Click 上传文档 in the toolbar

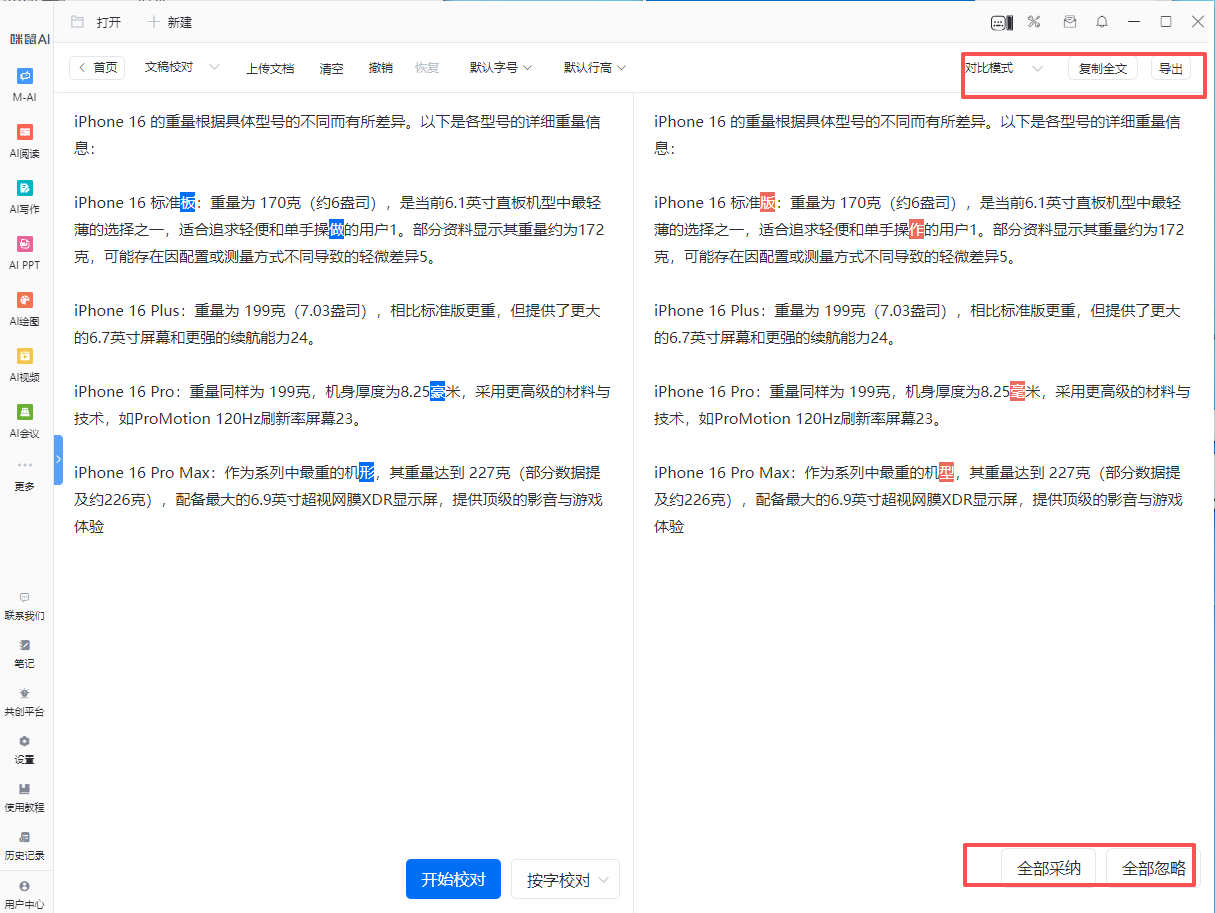[x=270, y=68]
